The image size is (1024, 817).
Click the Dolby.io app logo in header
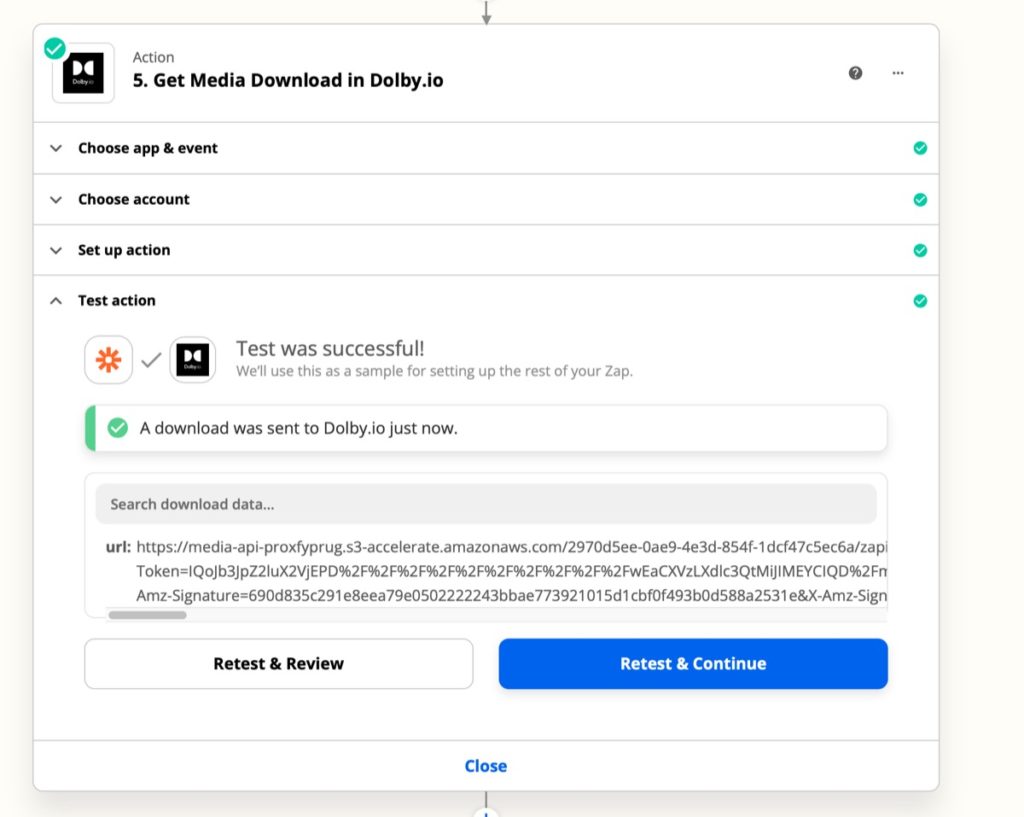tap(83, 73)
